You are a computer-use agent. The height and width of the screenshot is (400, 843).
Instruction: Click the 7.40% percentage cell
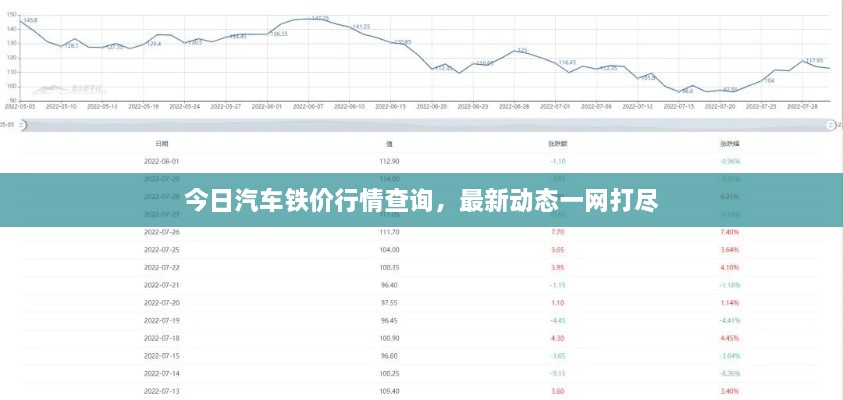pos(730,232)
